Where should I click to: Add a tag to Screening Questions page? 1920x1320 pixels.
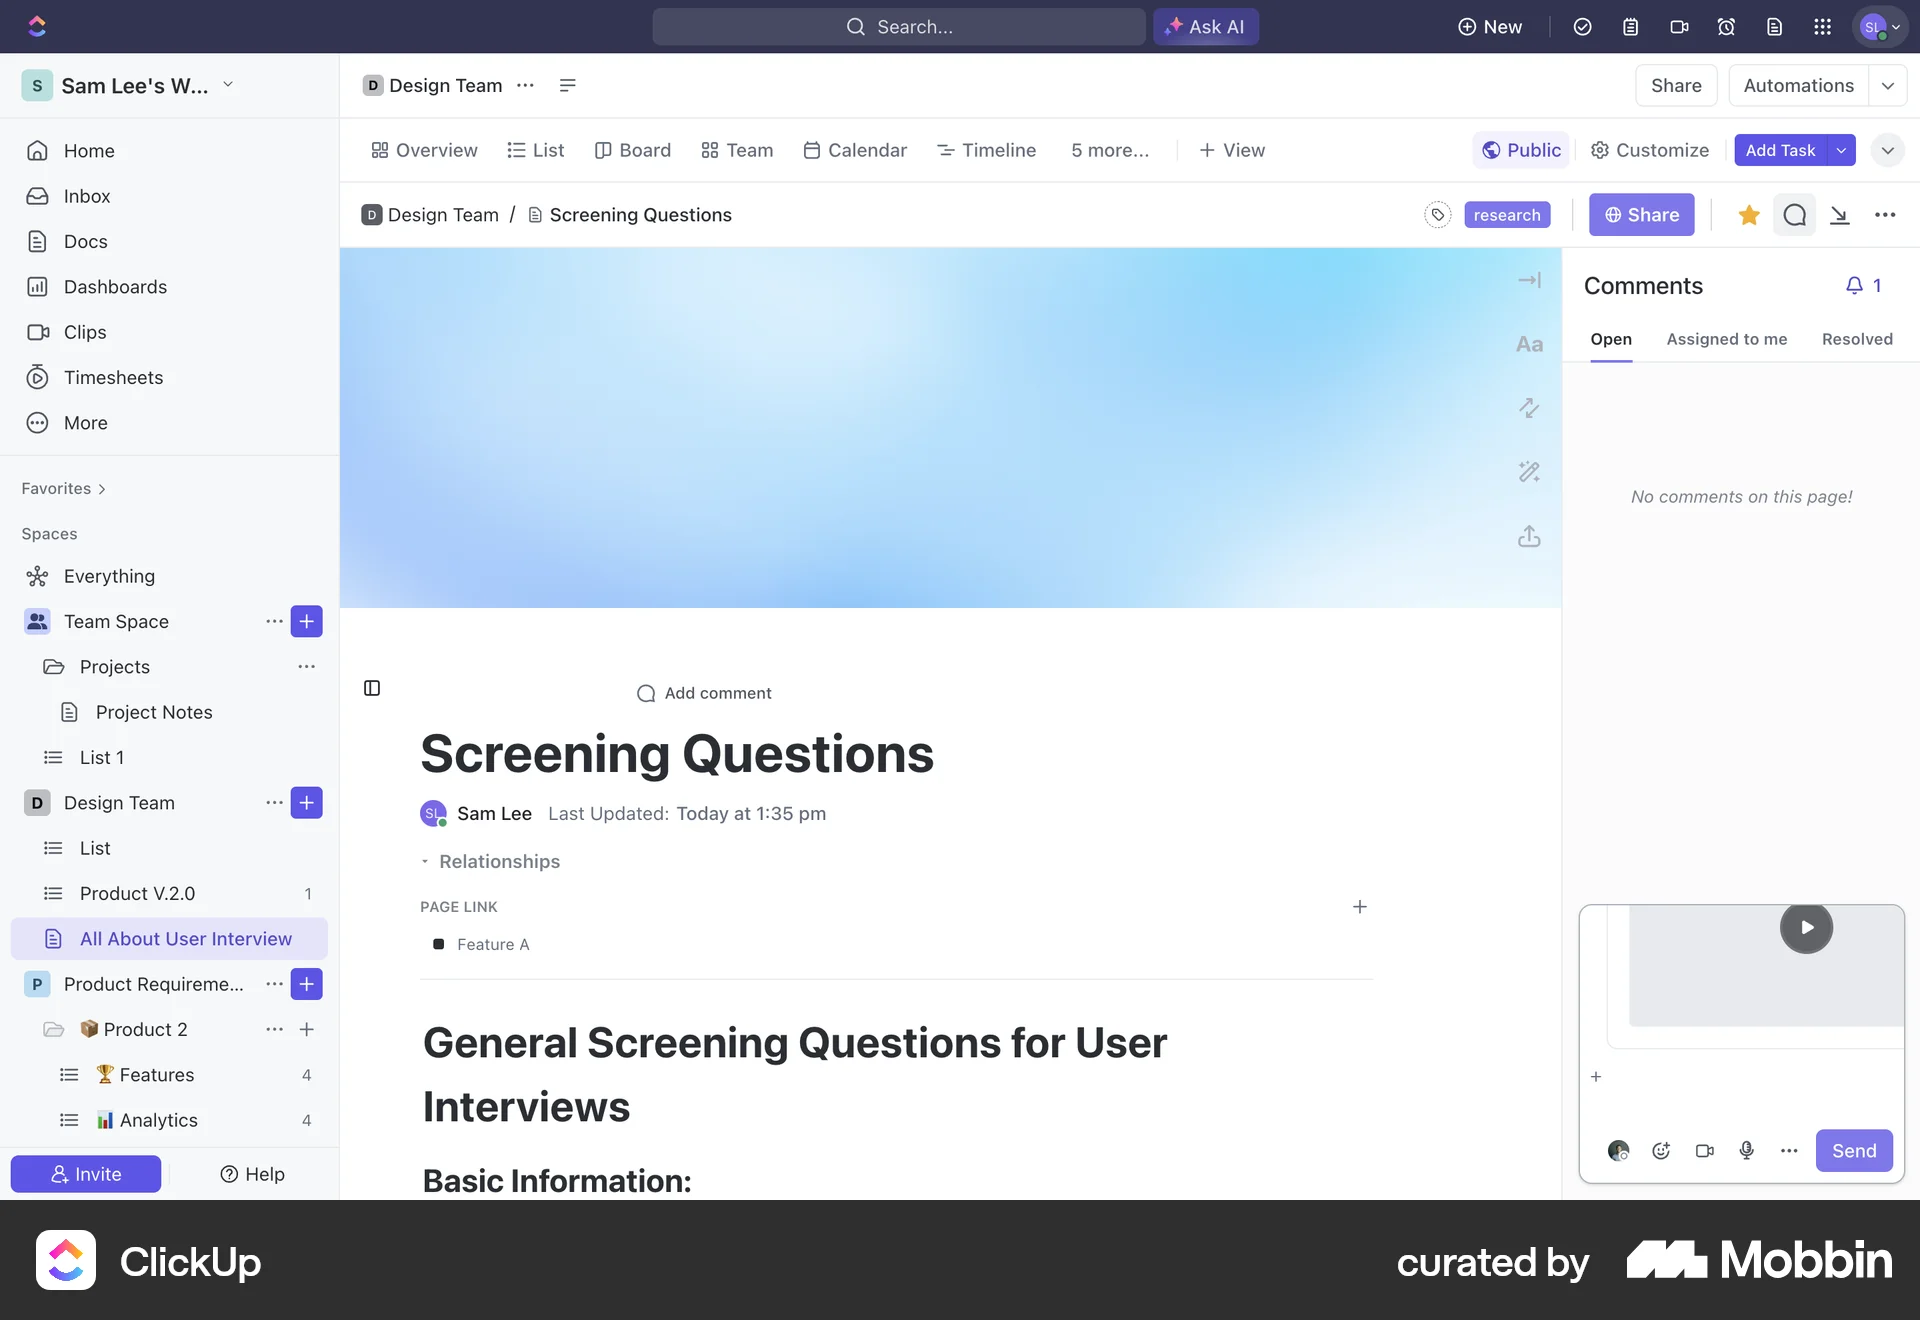(1438, 215)
